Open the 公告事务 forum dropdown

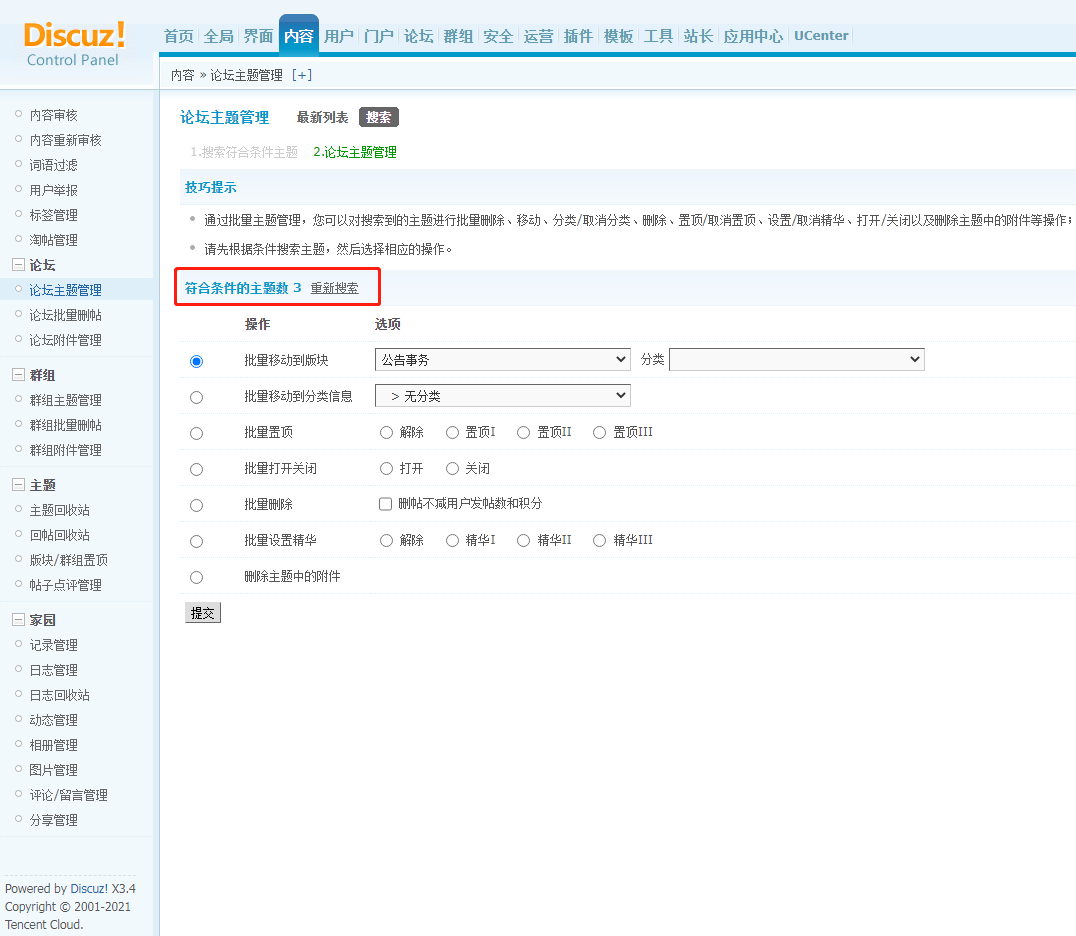pyautogui.click(x=502, y=360)
